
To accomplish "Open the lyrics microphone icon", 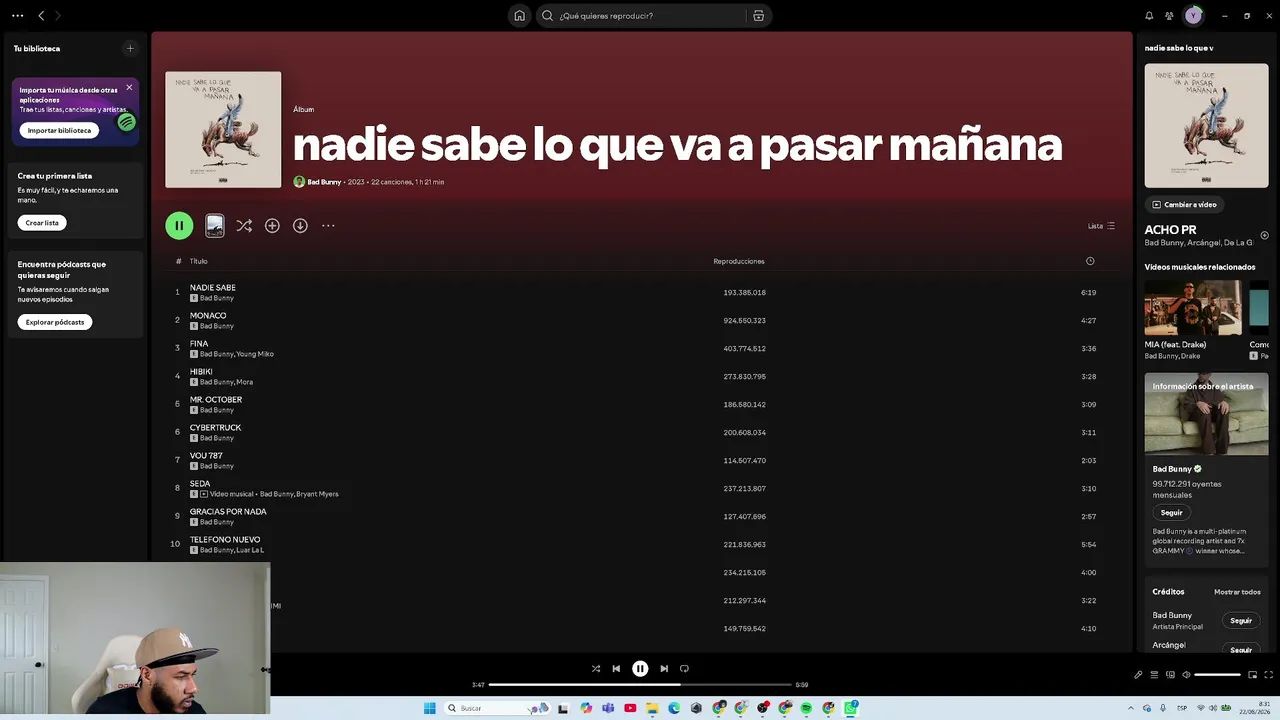I will point(1138,675).
